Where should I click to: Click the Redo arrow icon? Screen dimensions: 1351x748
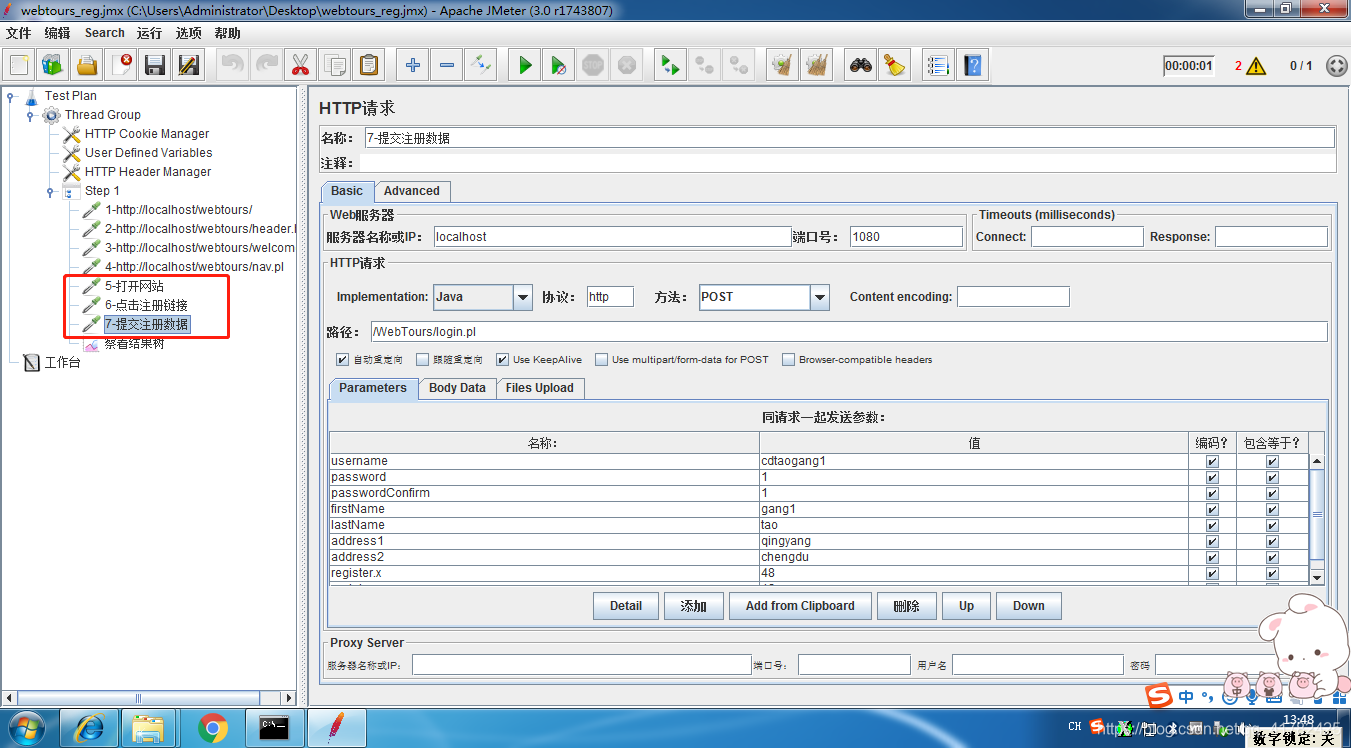point(267,66)
